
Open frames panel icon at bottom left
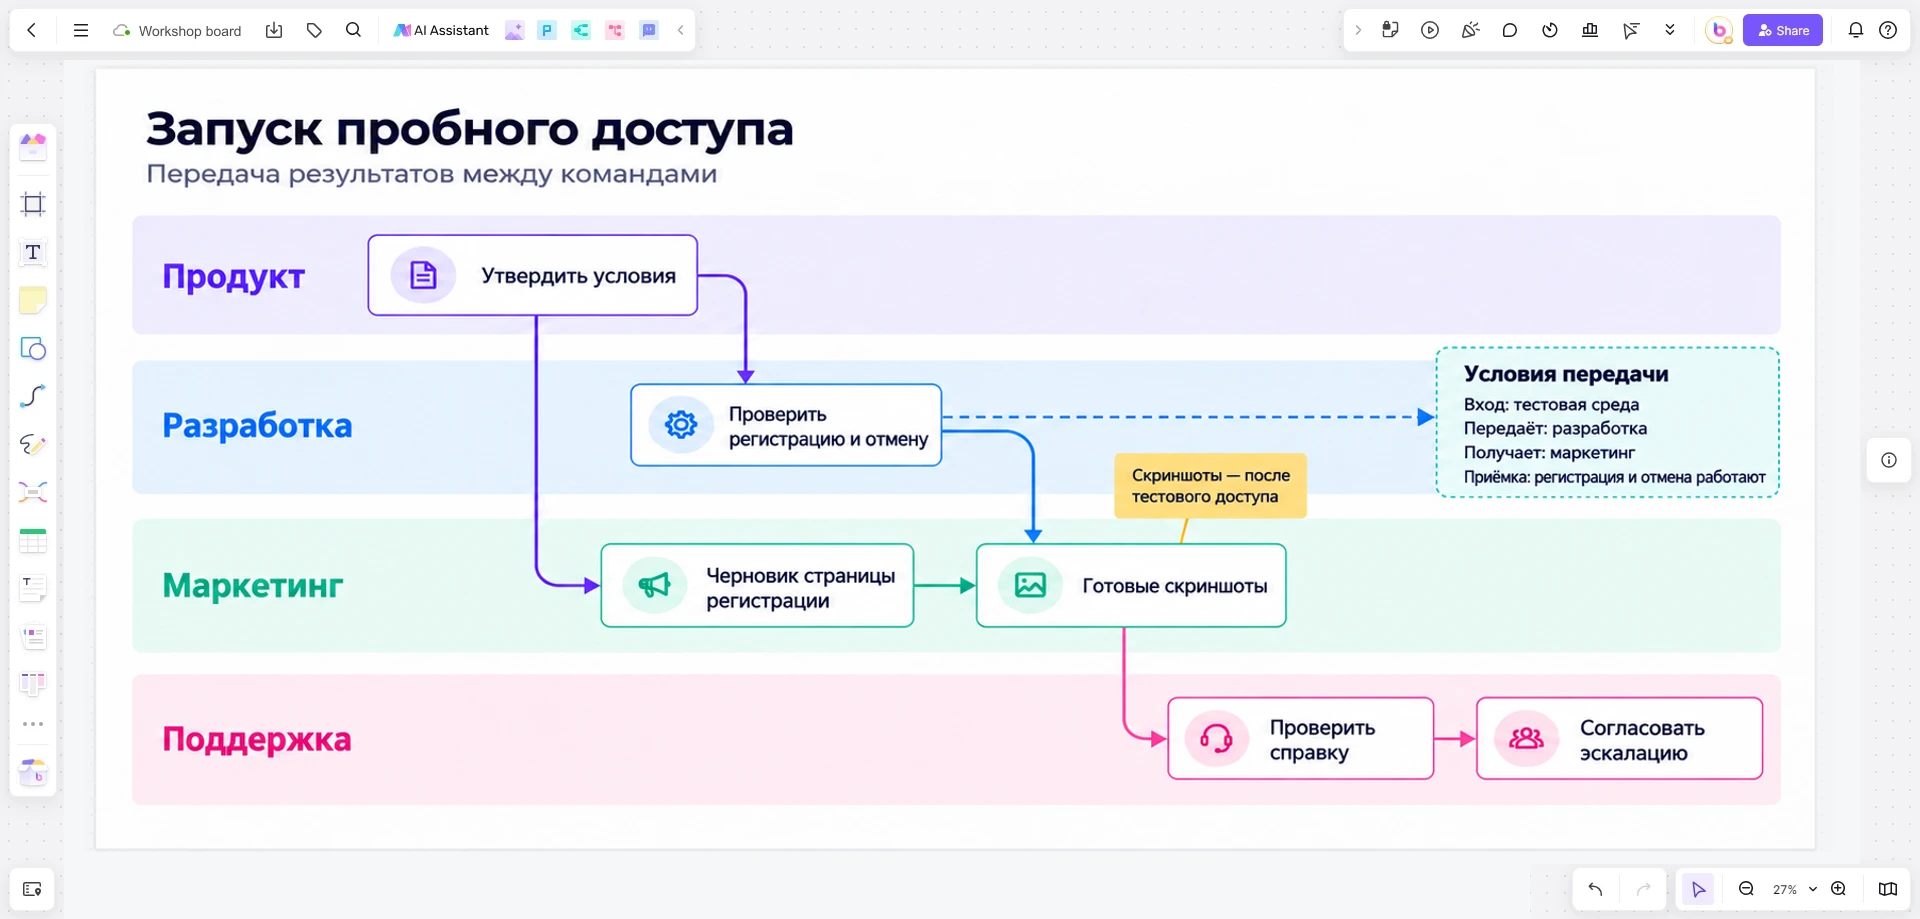[x=32, y=889]
